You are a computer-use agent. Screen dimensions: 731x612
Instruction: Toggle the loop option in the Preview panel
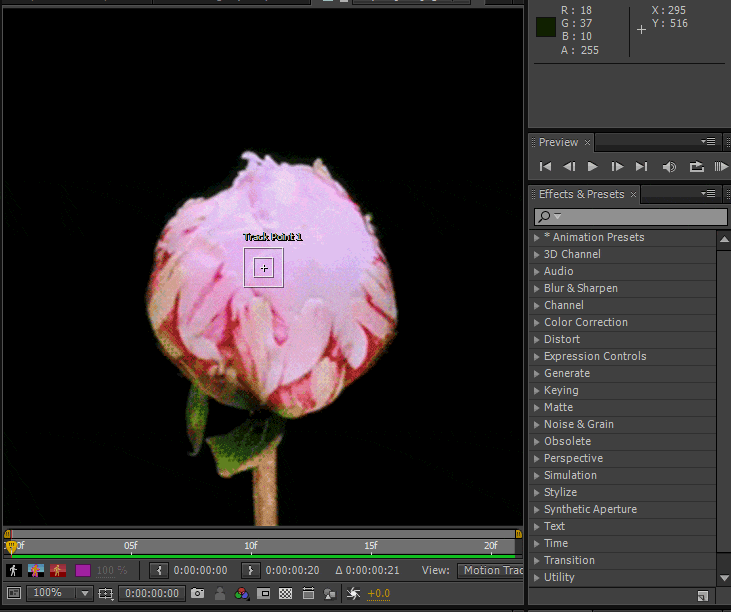[696, 167]
